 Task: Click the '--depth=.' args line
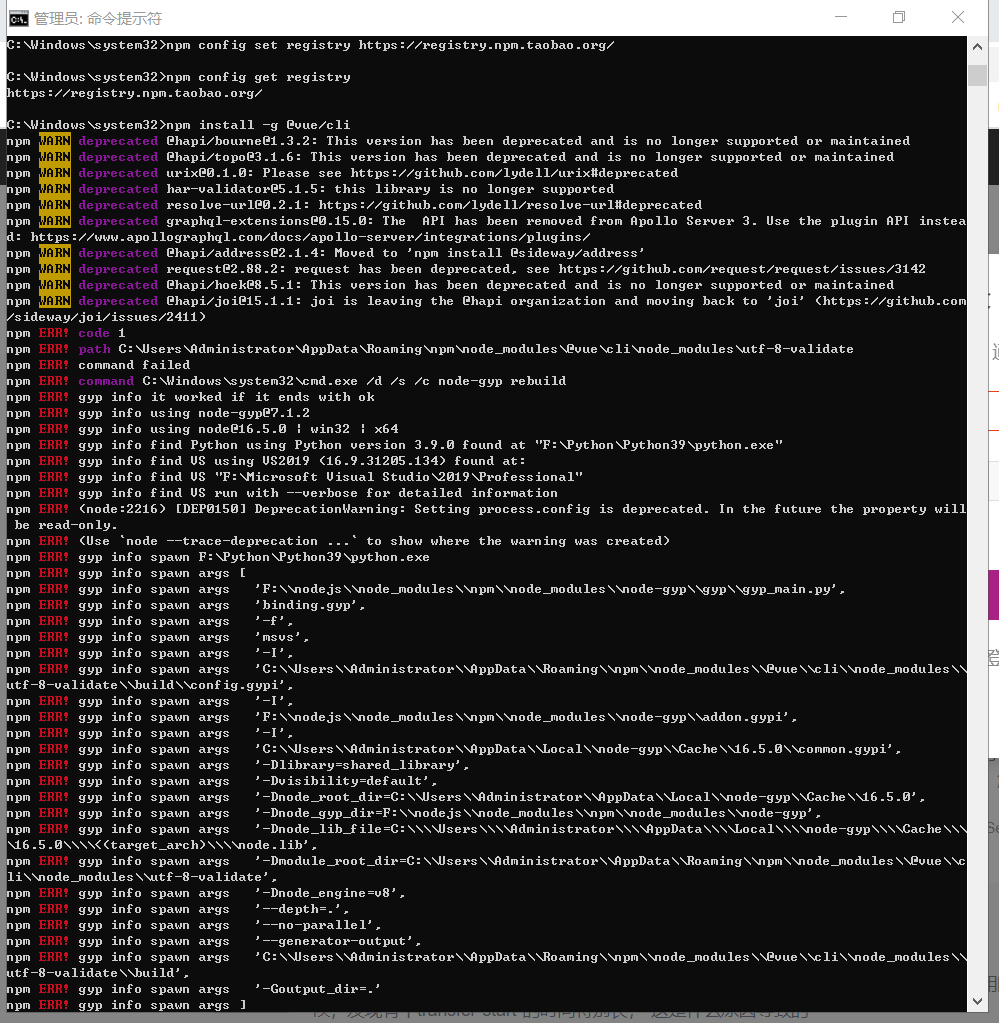[179, 909]
